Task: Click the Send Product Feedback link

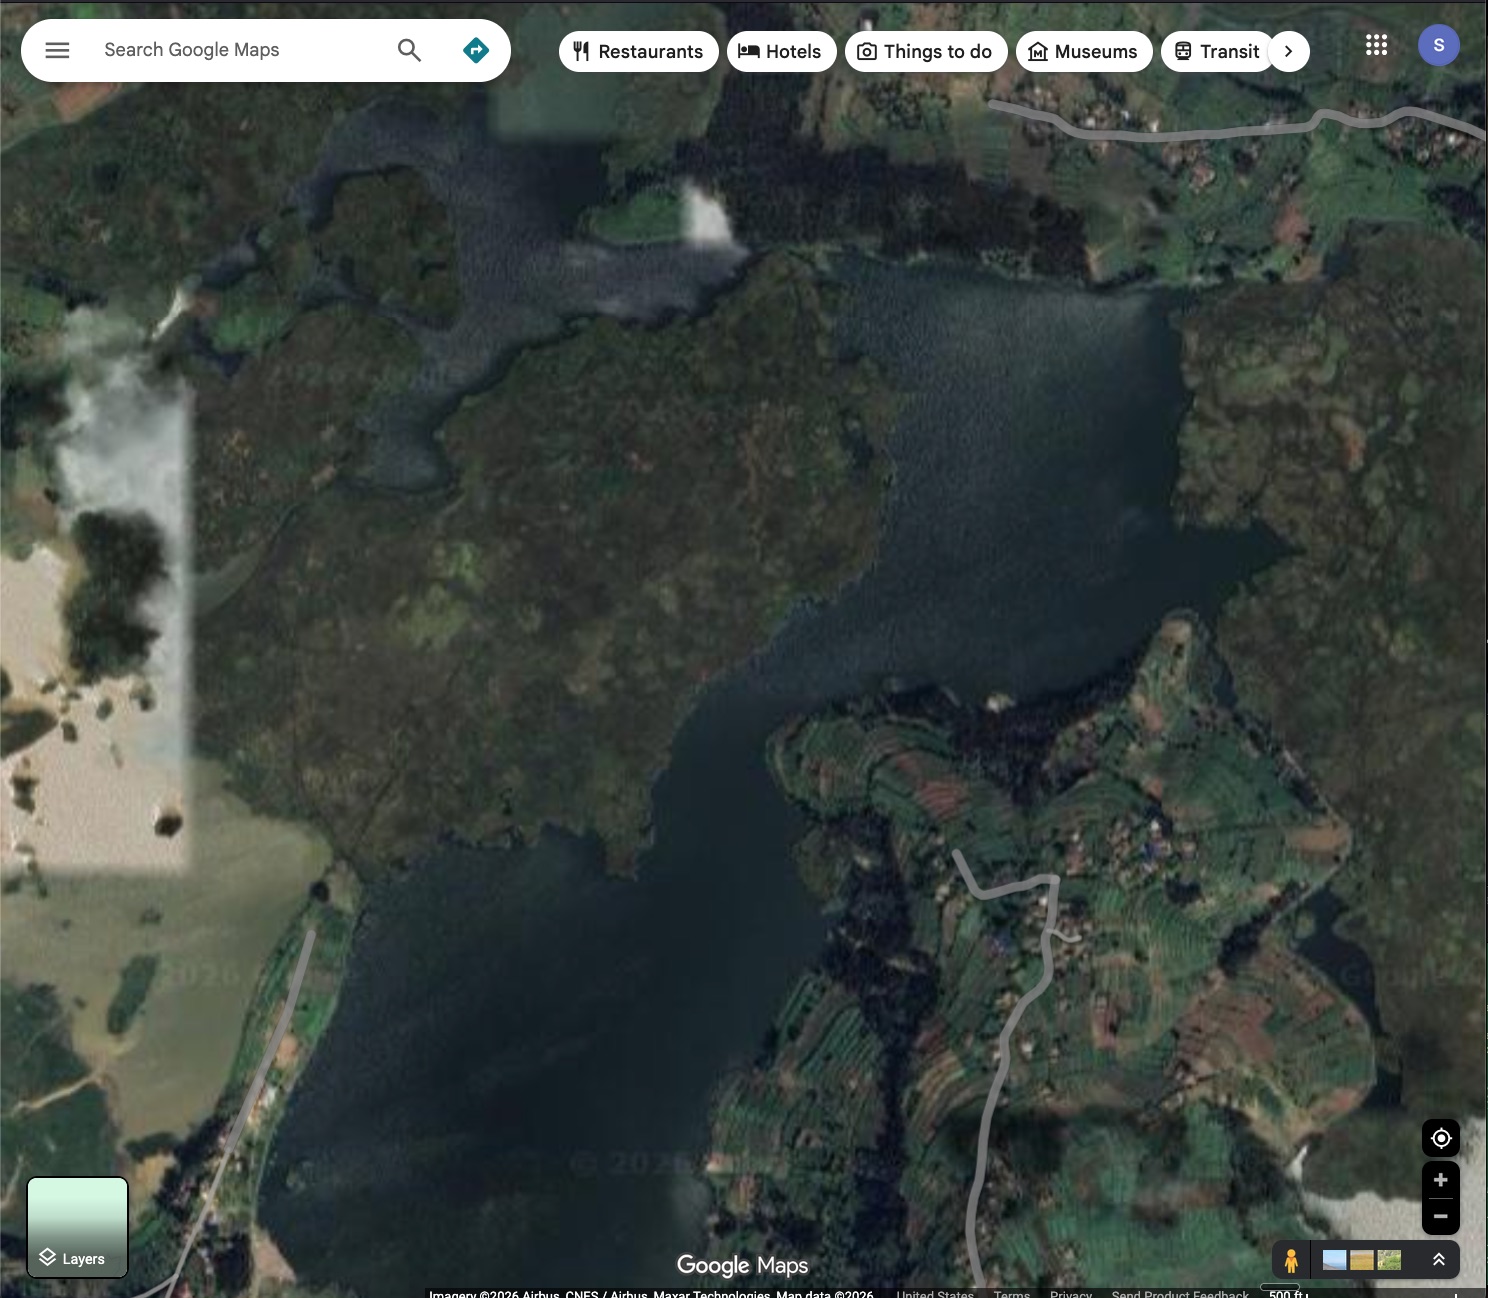Action: click(x=1178, y=1293)
